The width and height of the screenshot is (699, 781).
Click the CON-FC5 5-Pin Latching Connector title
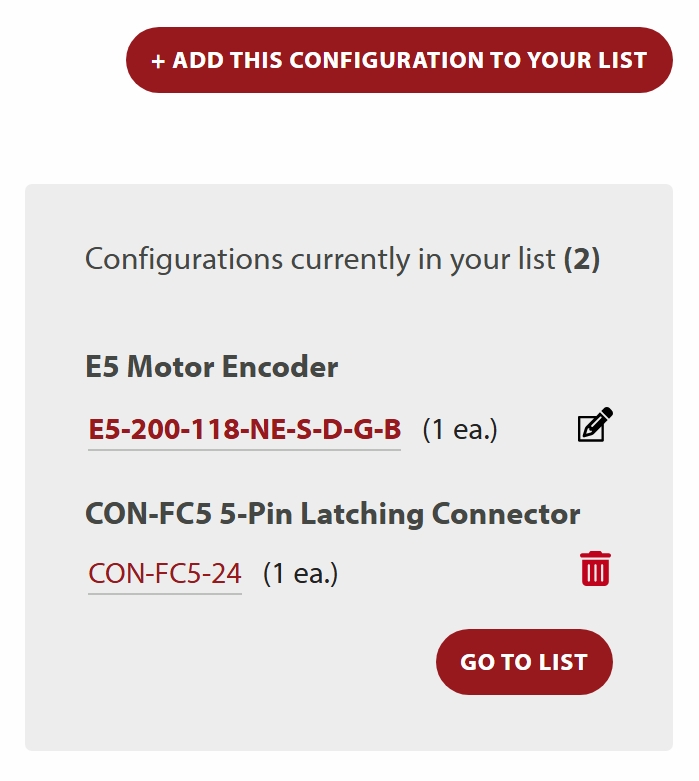click(333, 514)
